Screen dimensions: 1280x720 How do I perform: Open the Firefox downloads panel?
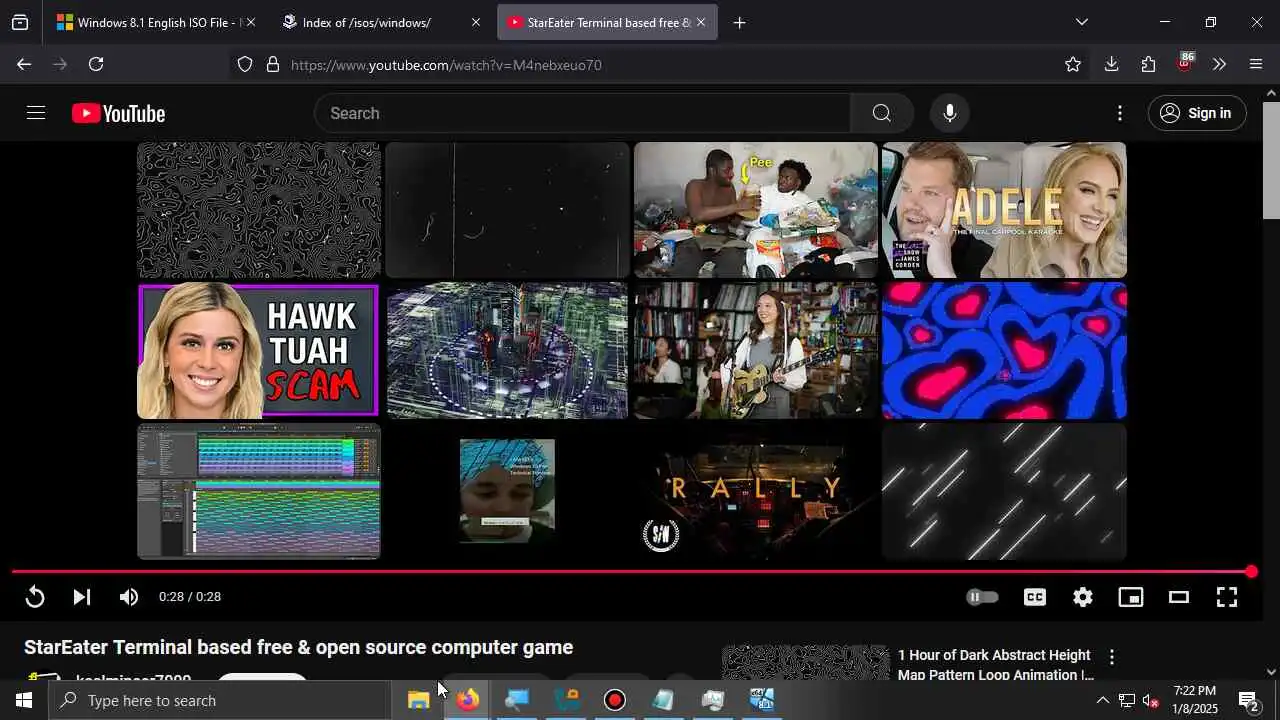[1111, 64]
